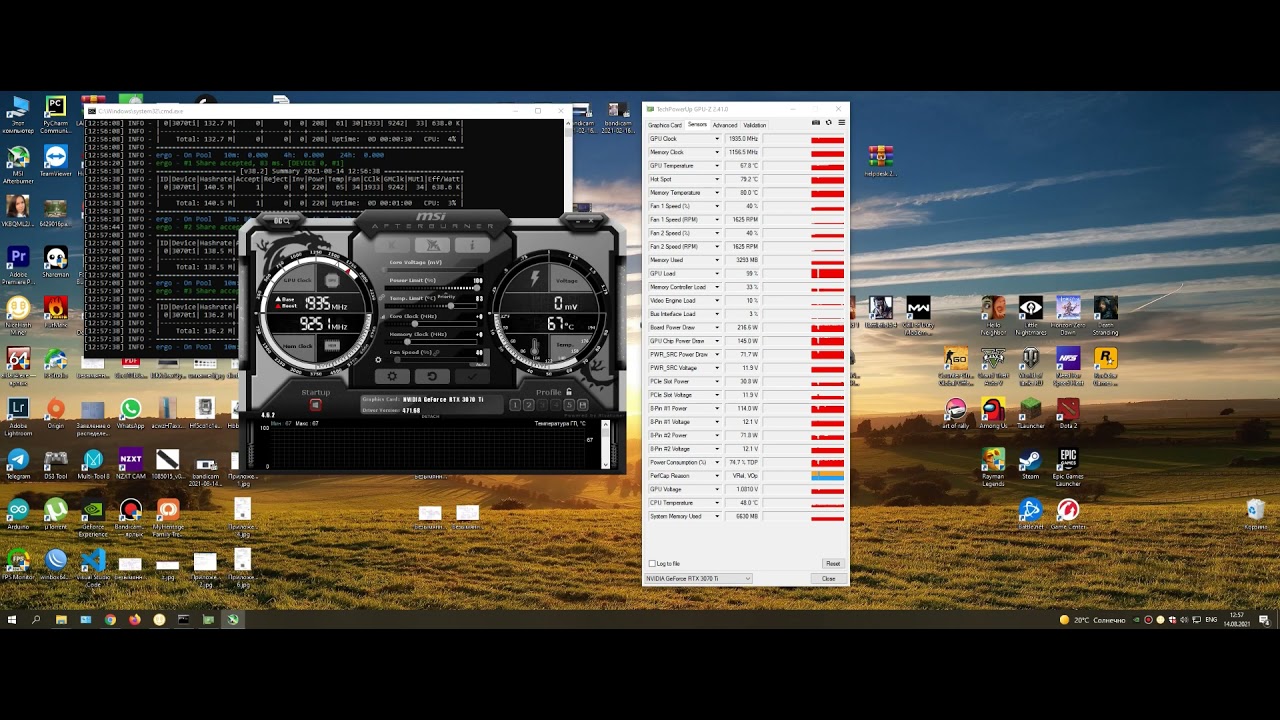Open Afterburner information i button
Image resolution: width=1280 pixels, height=720 pixels.
471,245
